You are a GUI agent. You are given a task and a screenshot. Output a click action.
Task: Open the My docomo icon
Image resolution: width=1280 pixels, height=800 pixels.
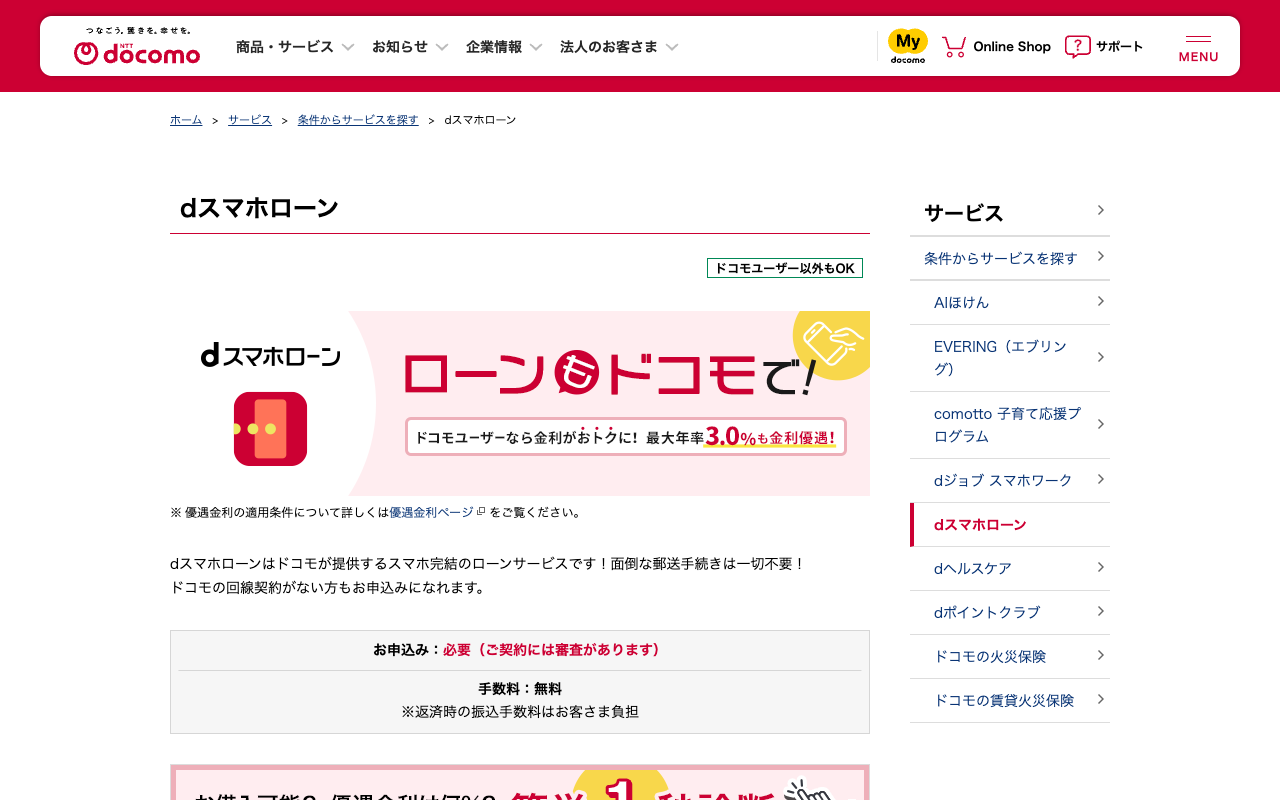908,46
